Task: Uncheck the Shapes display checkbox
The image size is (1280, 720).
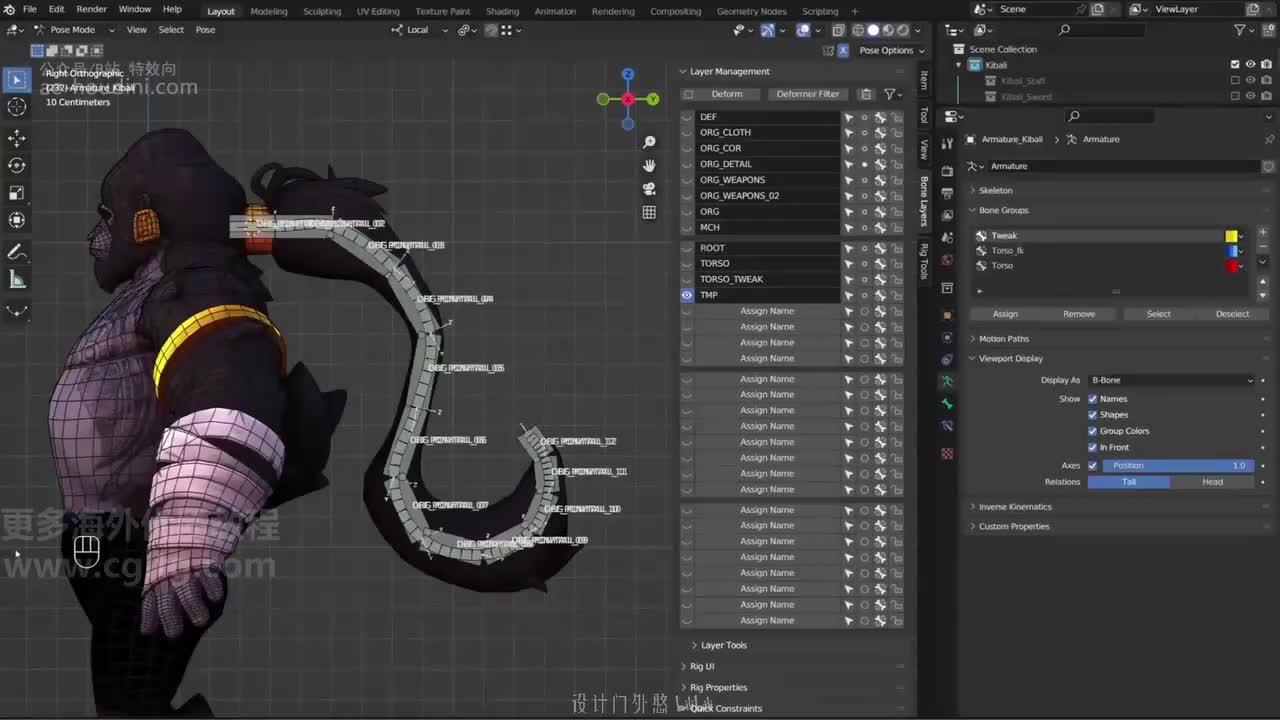Action: tap(1092, 415)
